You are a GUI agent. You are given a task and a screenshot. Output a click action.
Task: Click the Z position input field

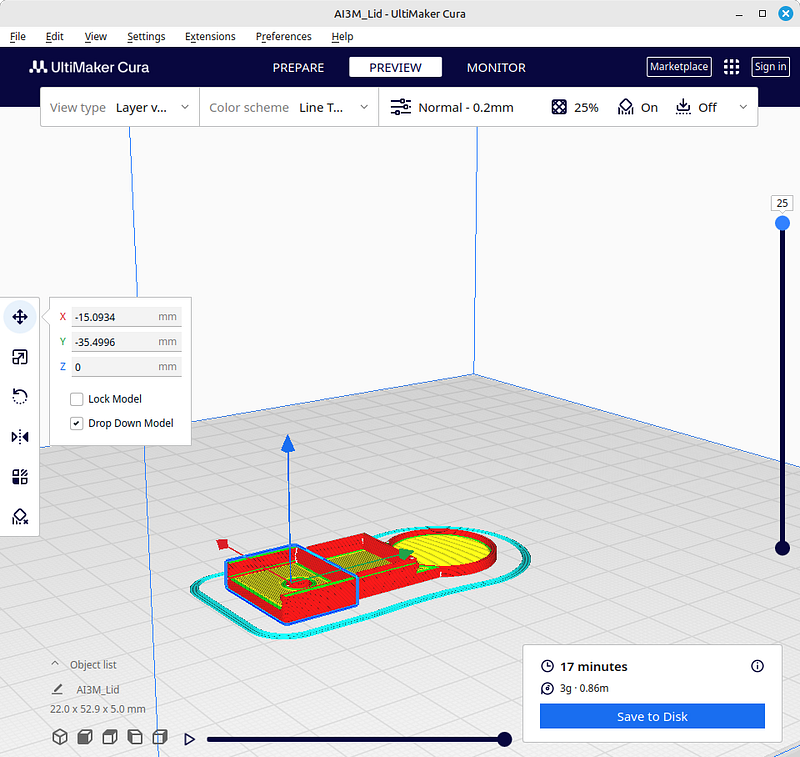point(126,367)
